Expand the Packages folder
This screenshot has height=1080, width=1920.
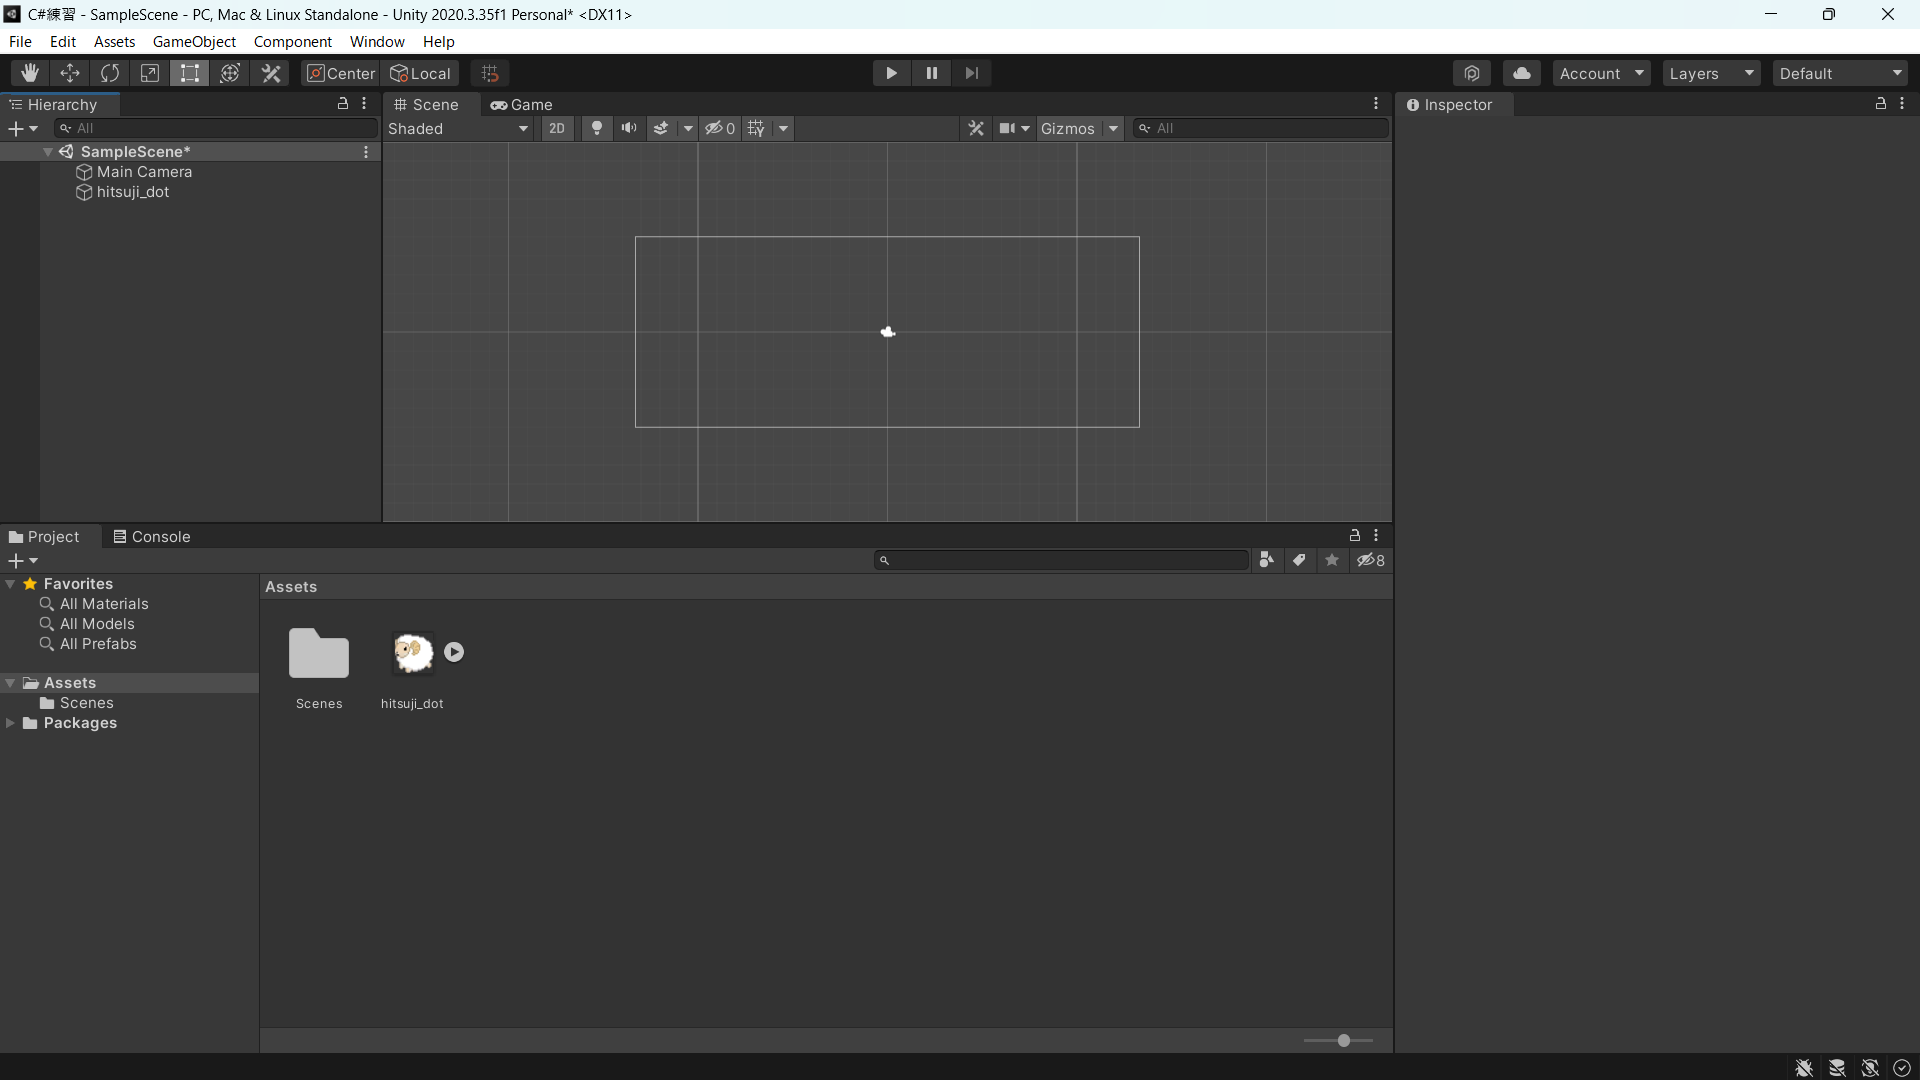pos(11,723)
